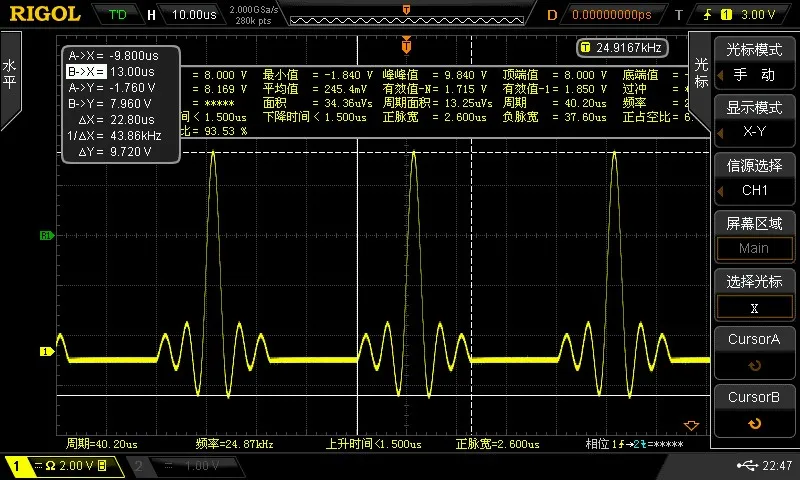Click the menu page-down arrow icon
The image size is (800, 480).
(x=691, y=425)
